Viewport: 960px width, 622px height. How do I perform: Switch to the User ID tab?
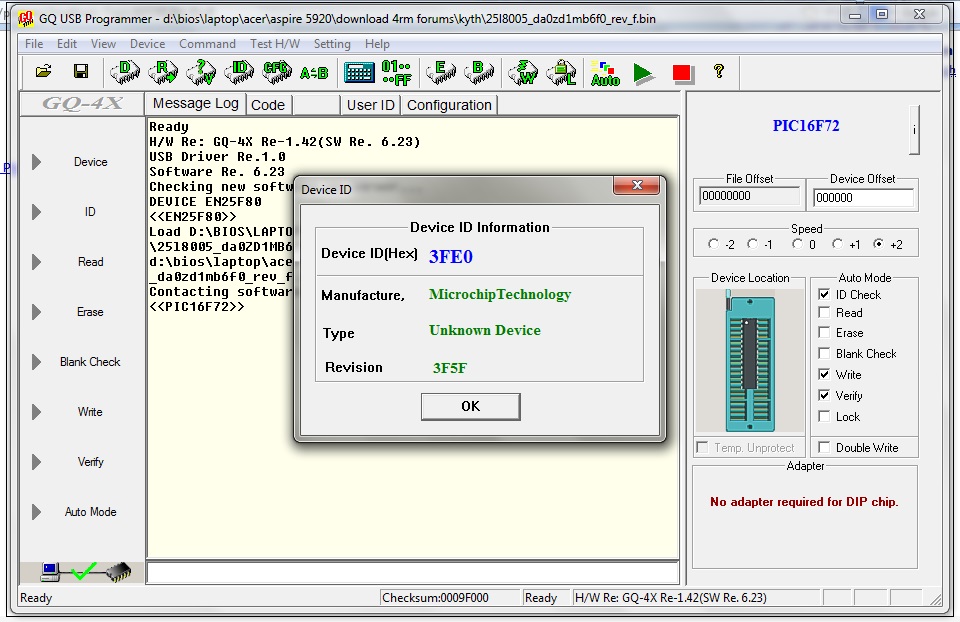tap(370, 105)
